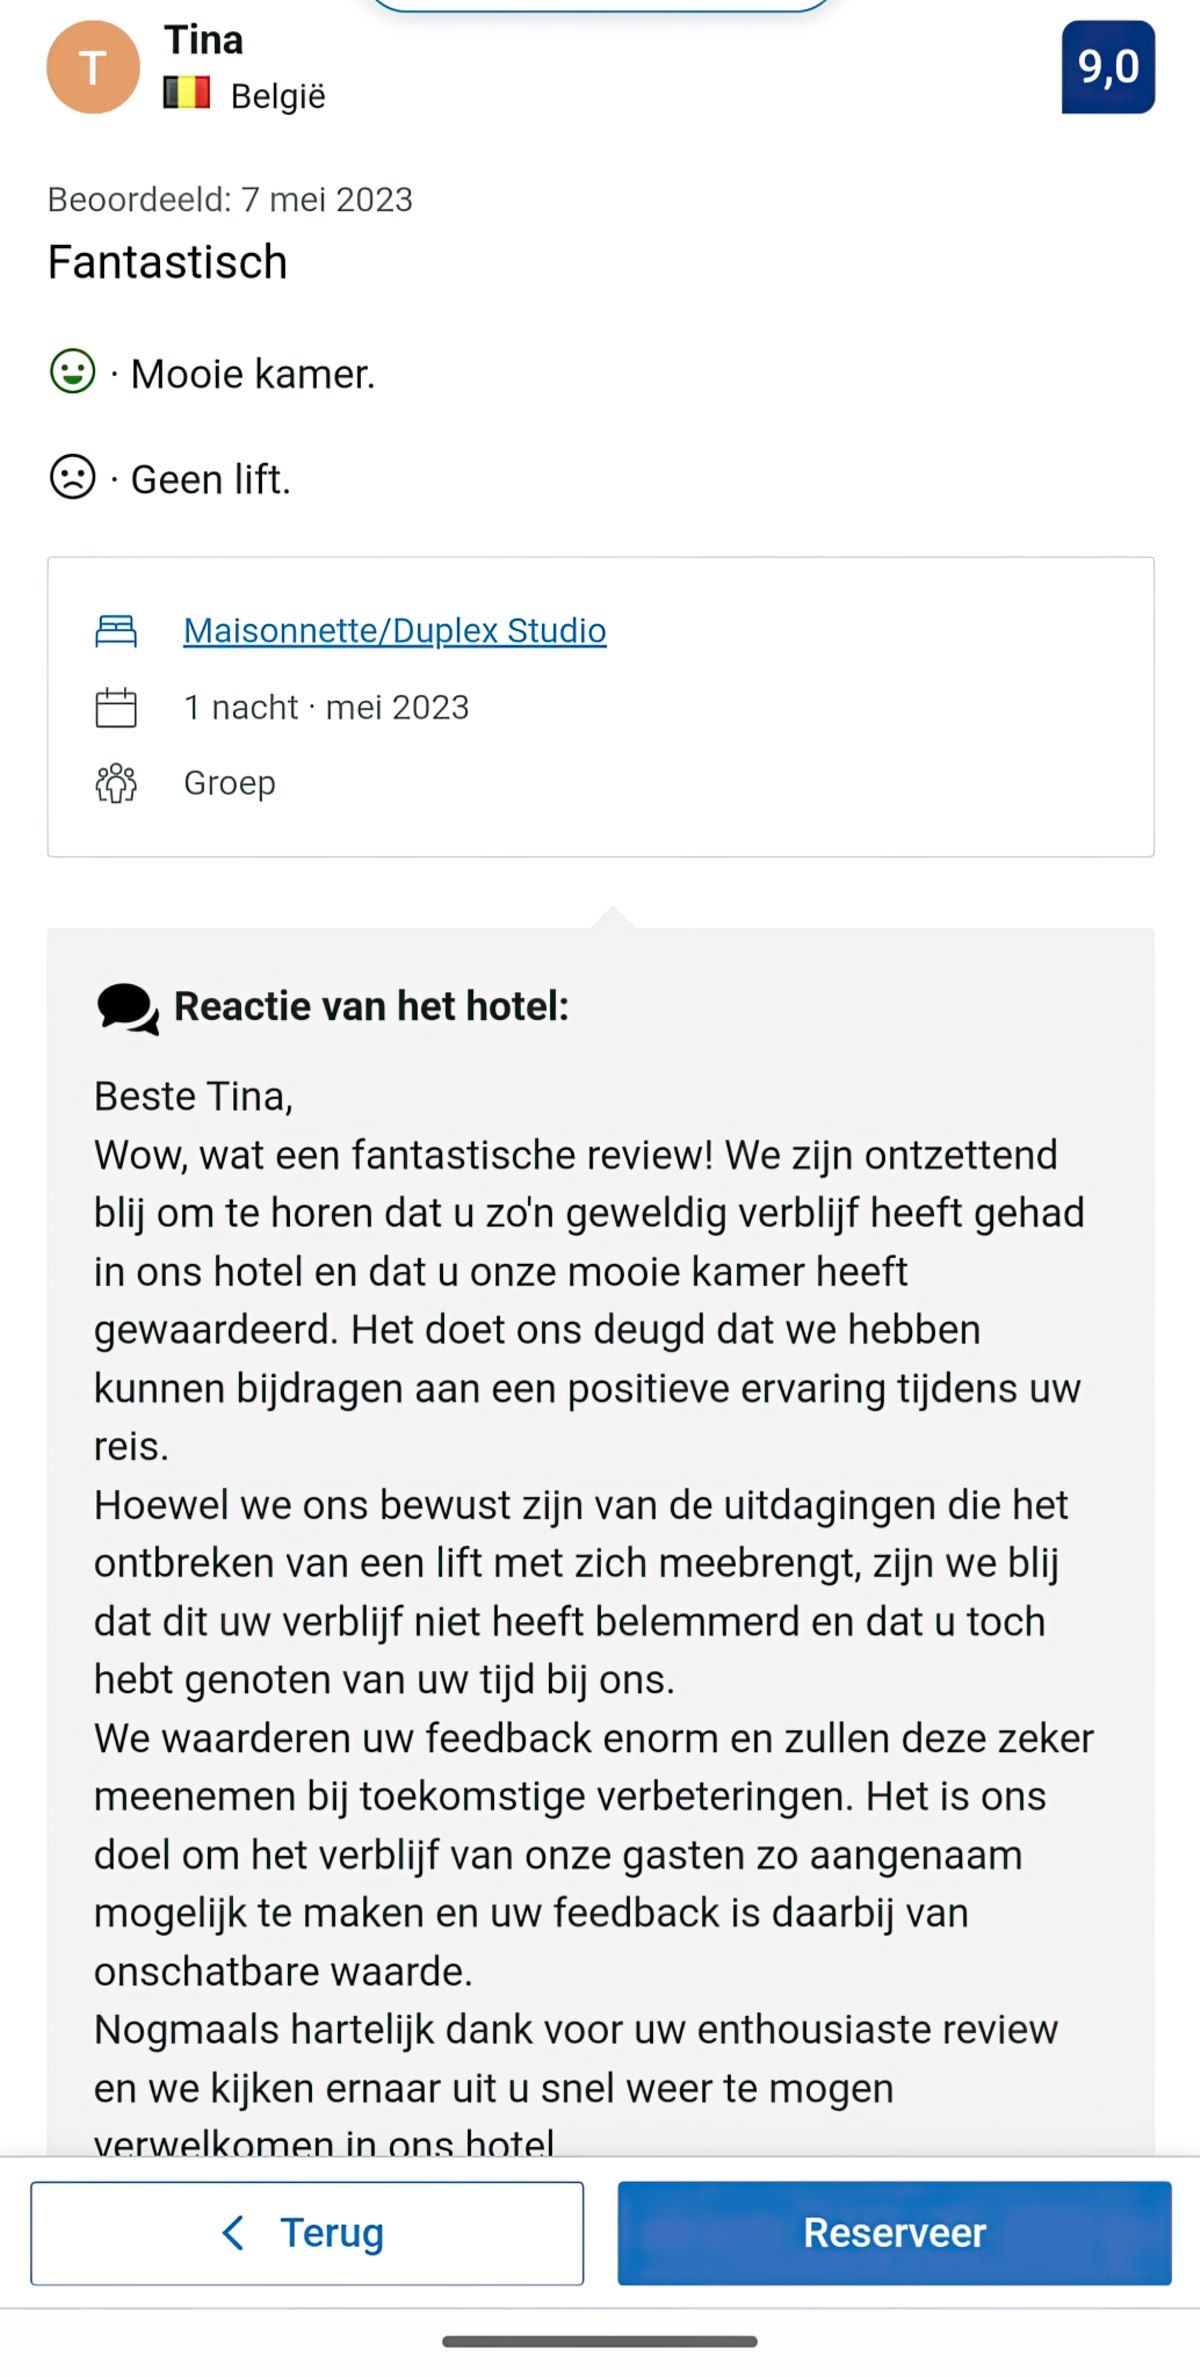Image resolution: width=1200 pixels, height=2377 pixels.
Task: Click the negative review frowning face icon
Action: click(x=72, y=479)
